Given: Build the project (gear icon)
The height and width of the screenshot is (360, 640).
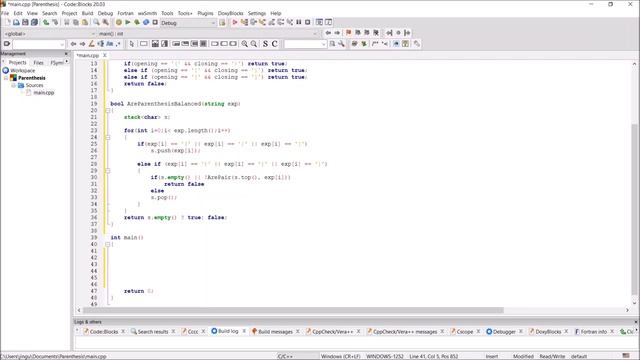Looking at the screenshot, I should point(119,22).
